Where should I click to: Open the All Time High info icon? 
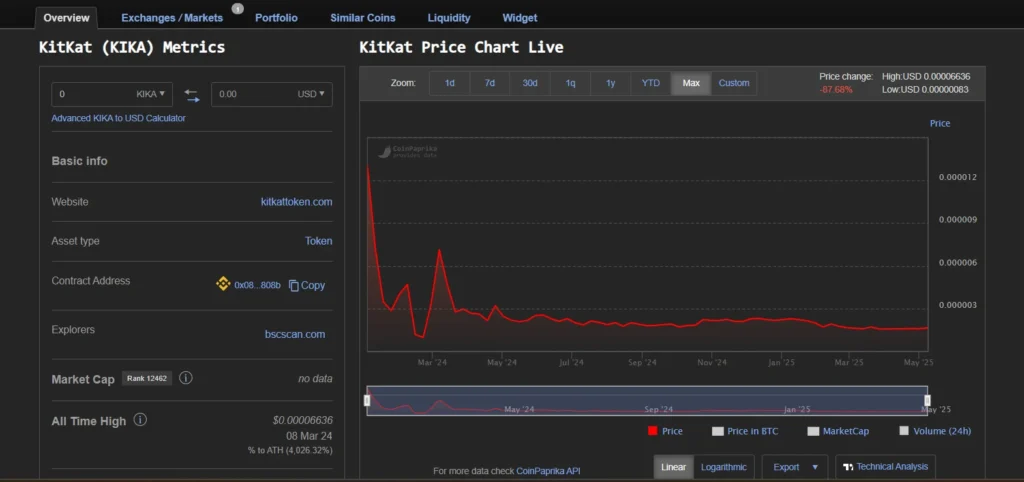click(140, 420)
